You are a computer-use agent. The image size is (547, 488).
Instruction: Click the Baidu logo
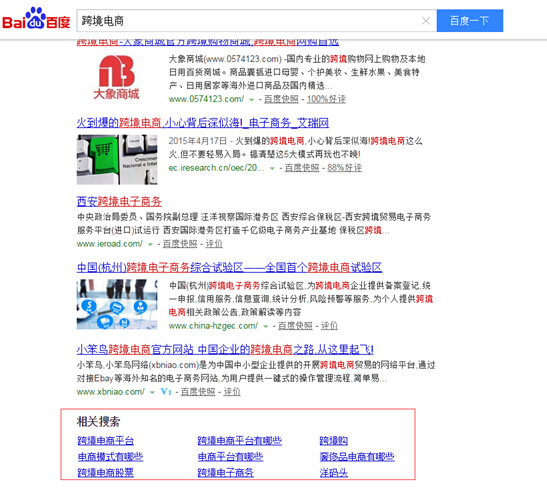(x=36, y=18)
